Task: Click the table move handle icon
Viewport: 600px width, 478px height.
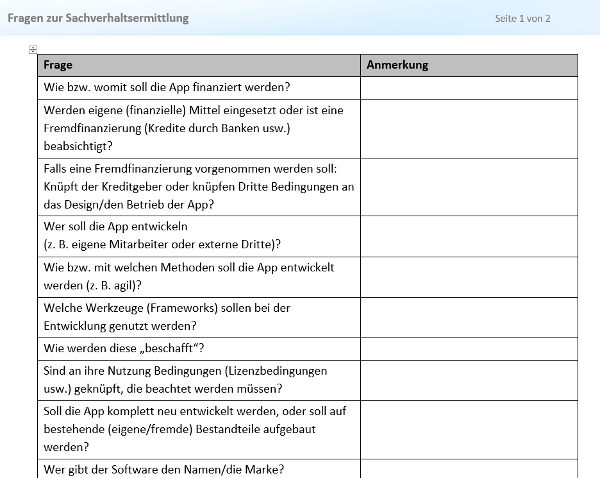Action: point(33,49)
